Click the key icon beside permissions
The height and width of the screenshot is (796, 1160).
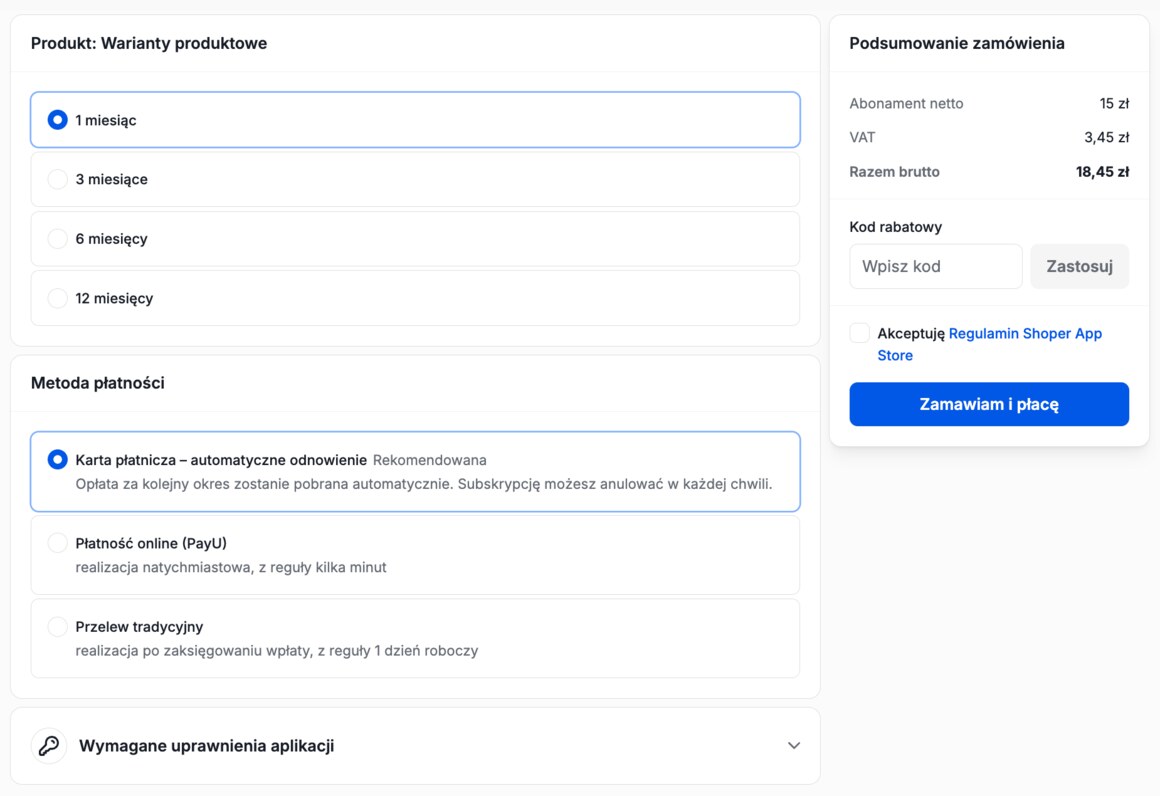49,746
